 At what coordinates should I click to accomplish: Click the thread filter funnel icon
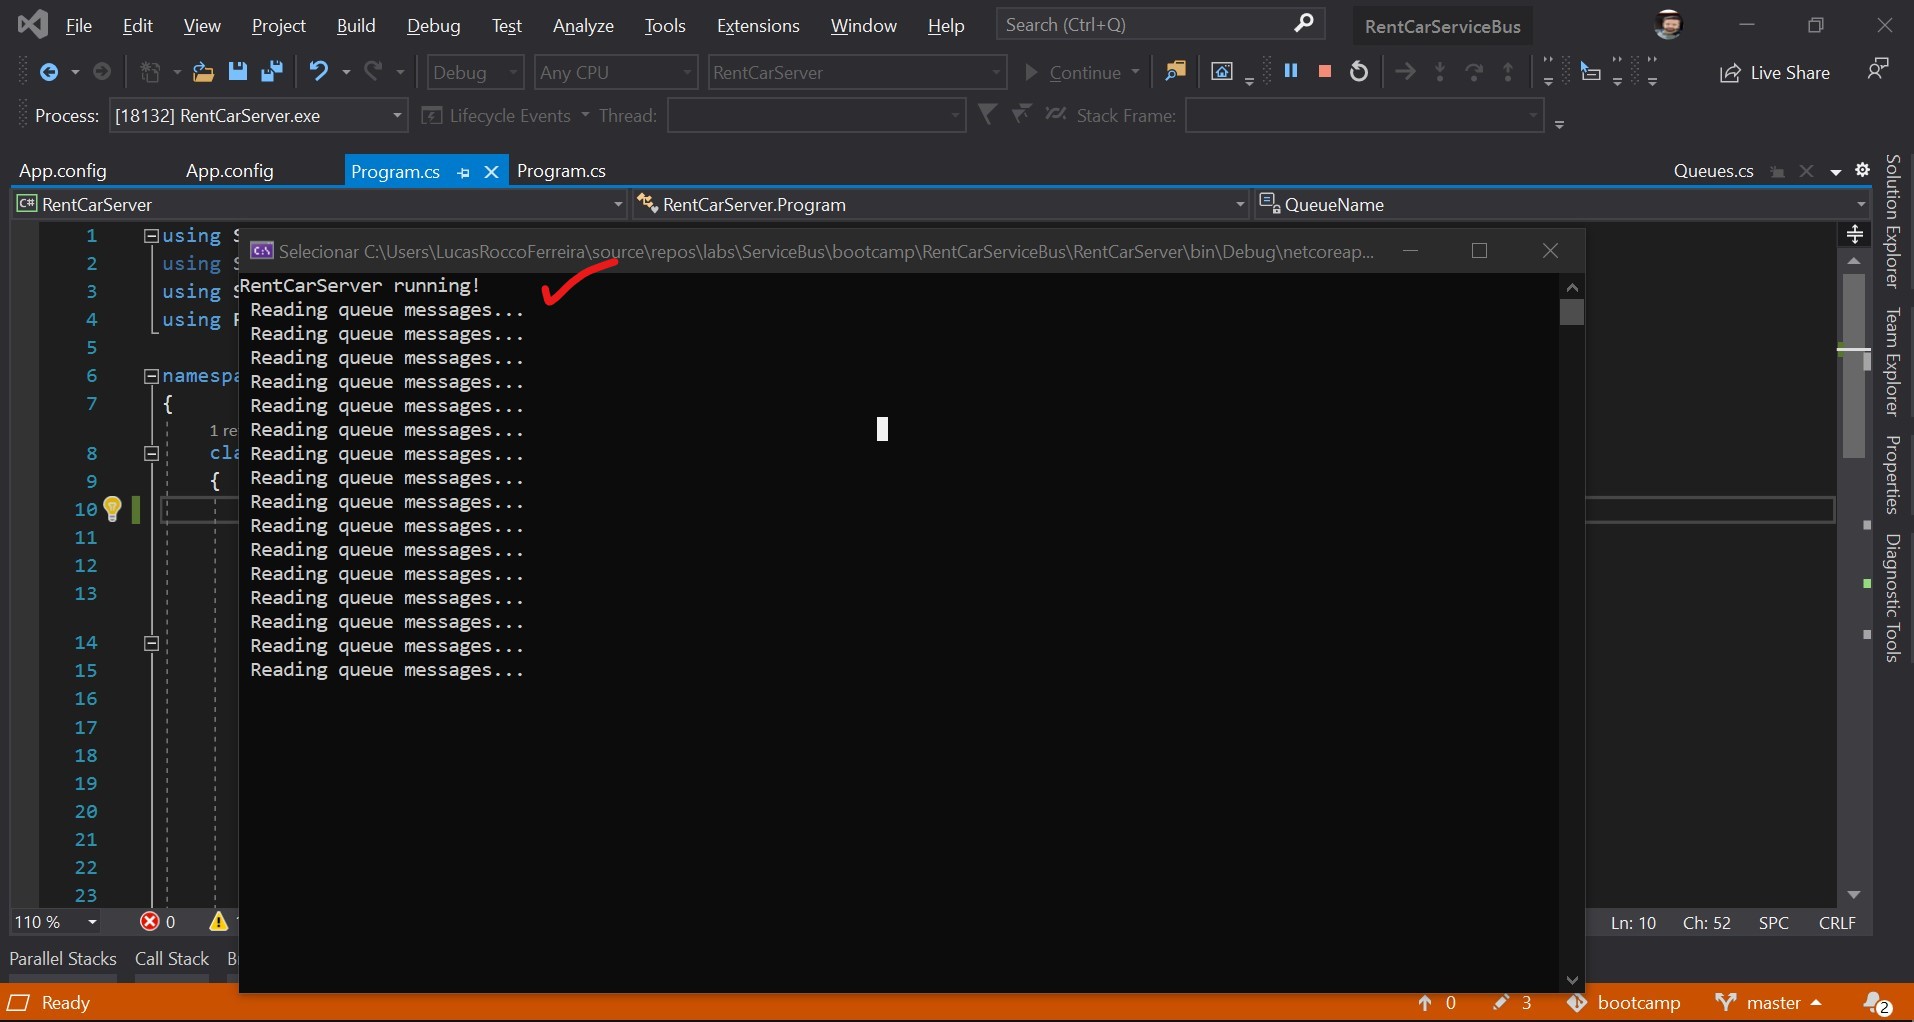[x=987, y=115]
